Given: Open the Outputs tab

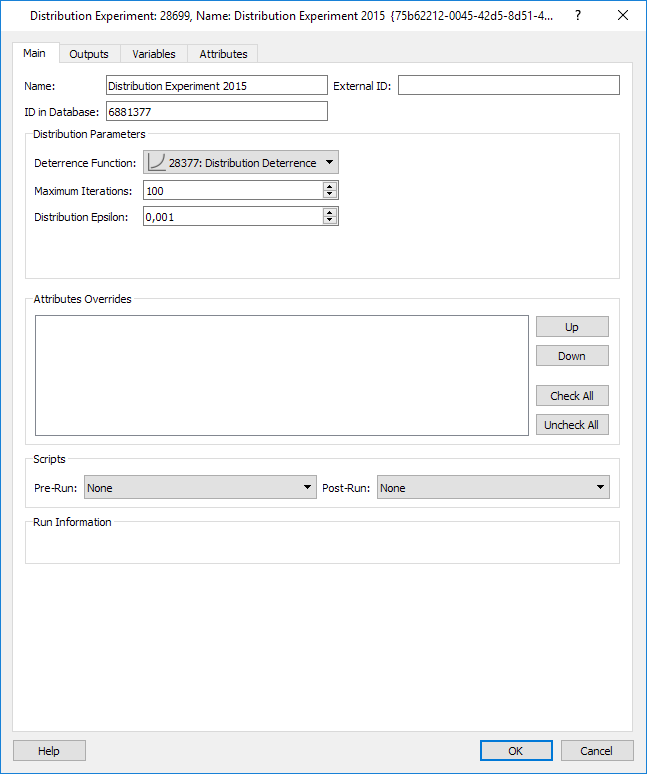Looking at the screenshot, I should tap(89, 54).
